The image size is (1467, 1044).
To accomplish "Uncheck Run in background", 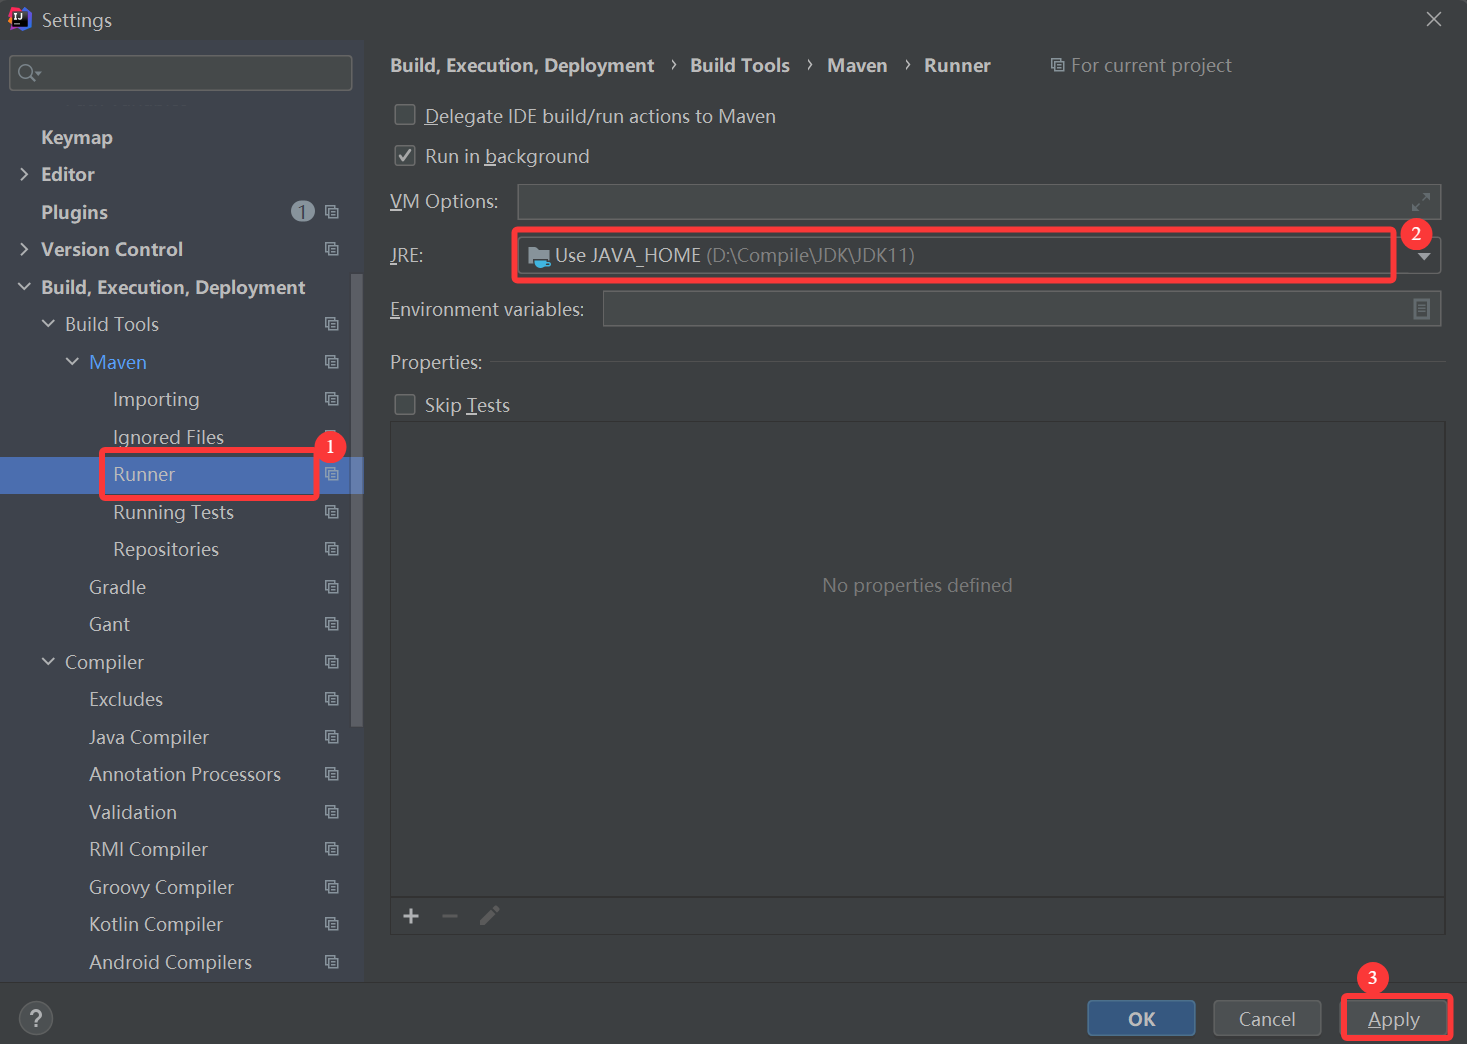I will (x=405, y=155).
